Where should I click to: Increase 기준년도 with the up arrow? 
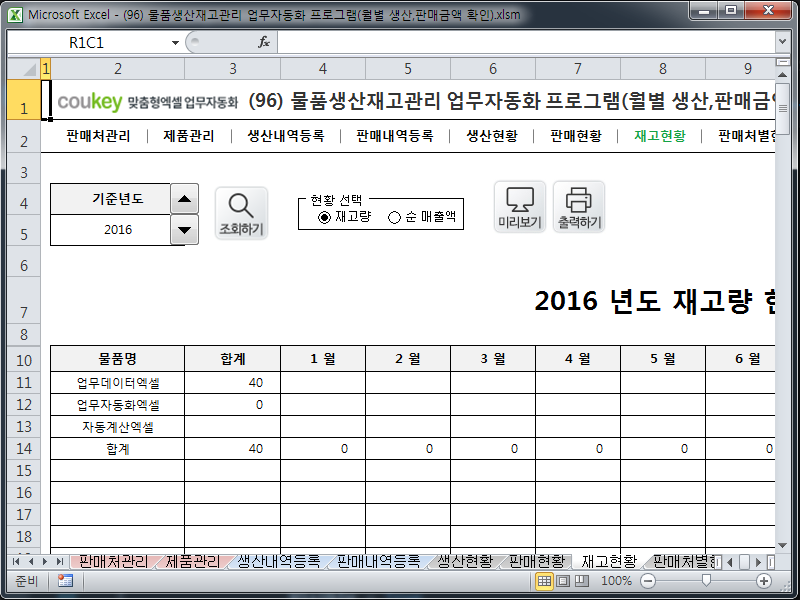click(x=184, y=199)
